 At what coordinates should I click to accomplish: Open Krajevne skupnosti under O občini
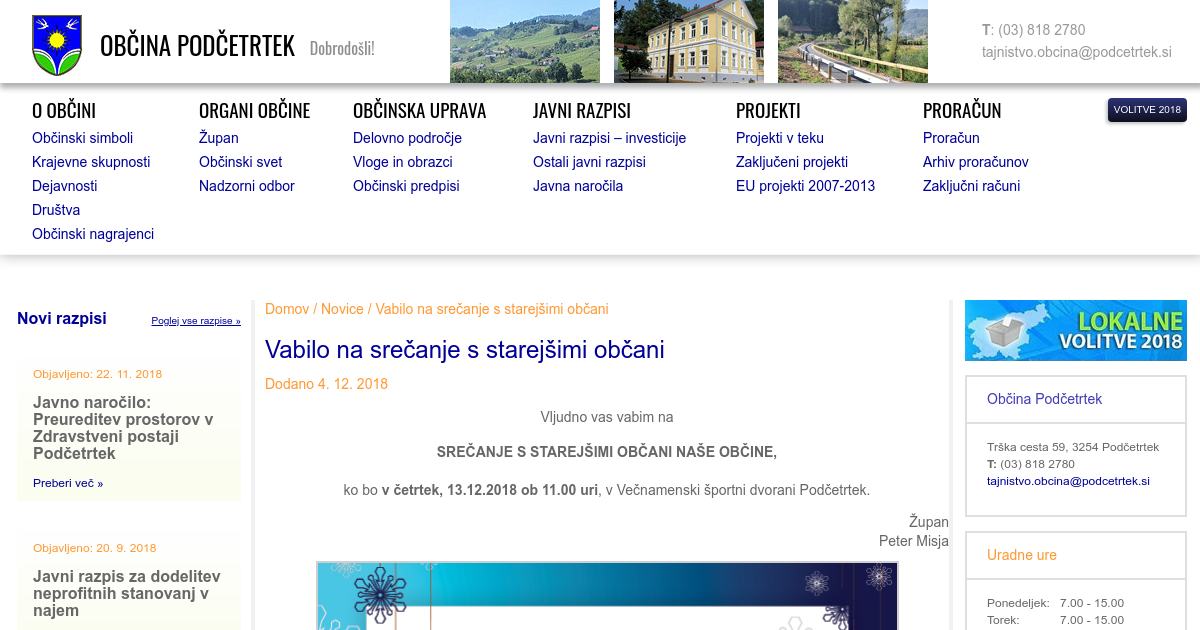click(x=91, y=162)
